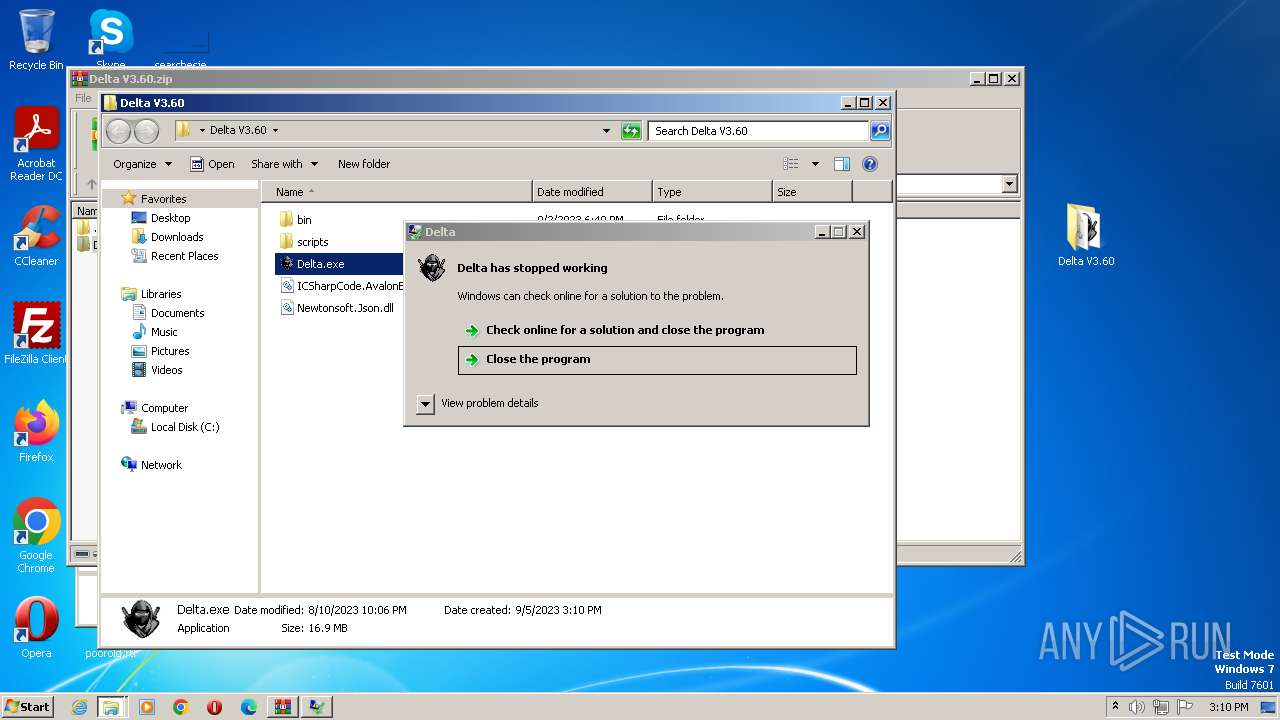
Task: Click the Explorer Forward navigation arrow
Action: click(x=146, y=131)
